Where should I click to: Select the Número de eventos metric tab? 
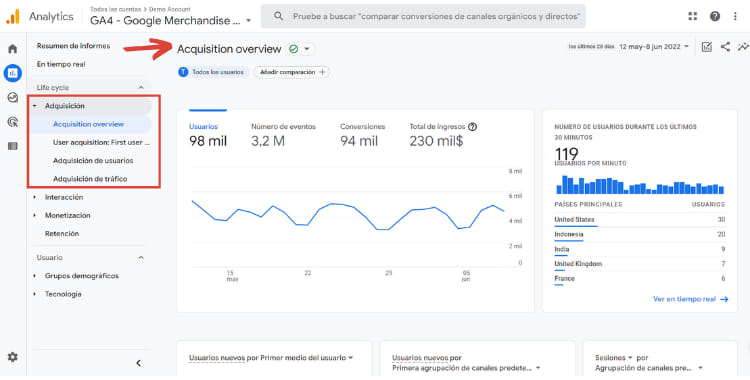[x=283, y=134]
